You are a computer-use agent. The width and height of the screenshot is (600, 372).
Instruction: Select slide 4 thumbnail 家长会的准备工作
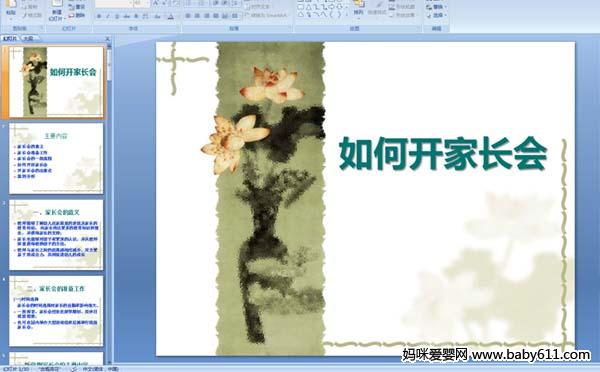click(x=56, y=311)
